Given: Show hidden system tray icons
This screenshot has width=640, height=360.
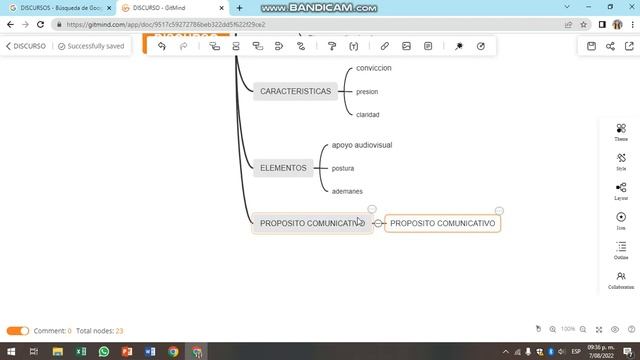Looking at the screenshot, I should [506, 351].
